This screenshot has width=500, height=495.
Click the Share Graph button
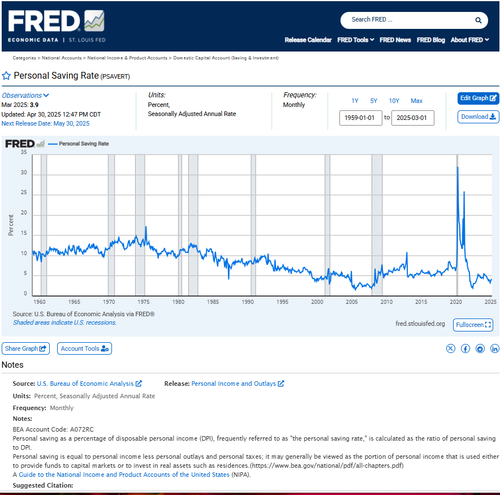[26, 349]
